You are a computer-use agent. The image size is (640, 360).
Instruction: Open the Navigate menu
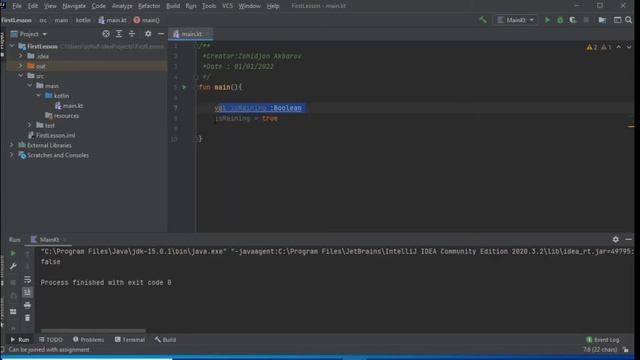tap(74, 6)
